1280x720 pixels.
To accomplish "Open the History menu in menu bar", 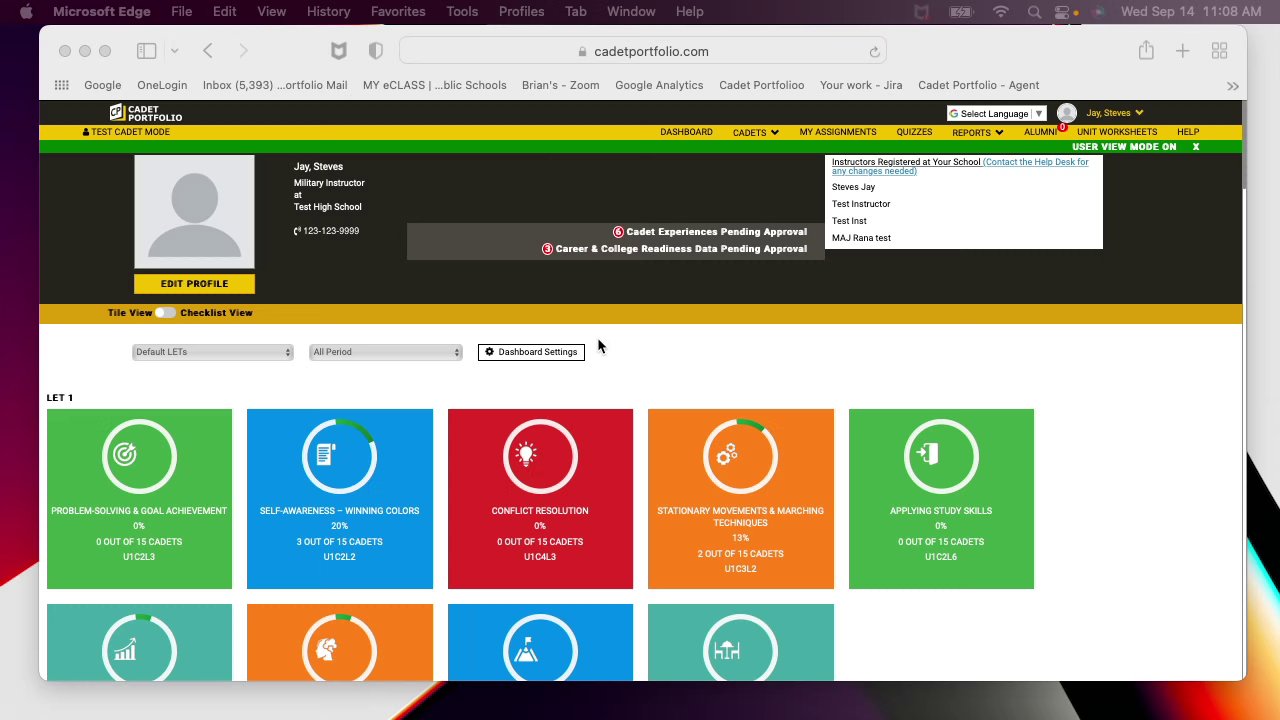I will click(x=329, y=12).
